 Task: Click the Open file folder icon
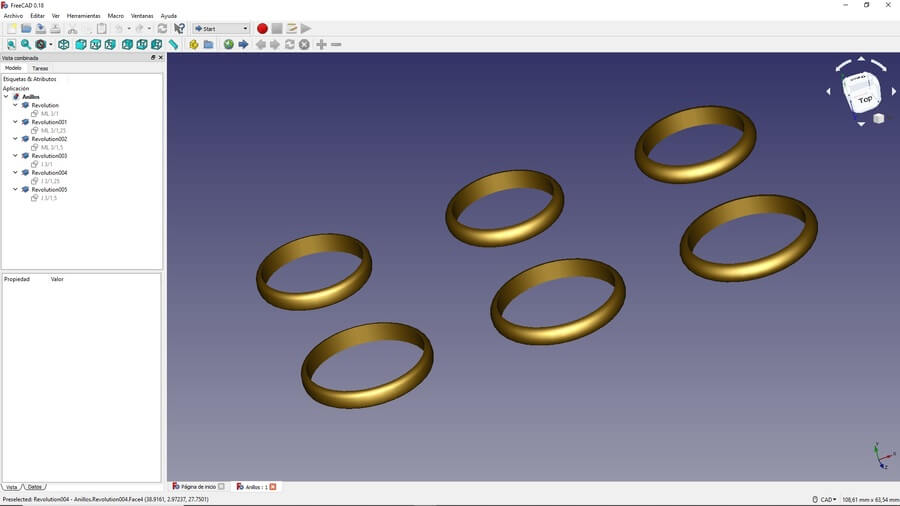[x=26, y=29]
